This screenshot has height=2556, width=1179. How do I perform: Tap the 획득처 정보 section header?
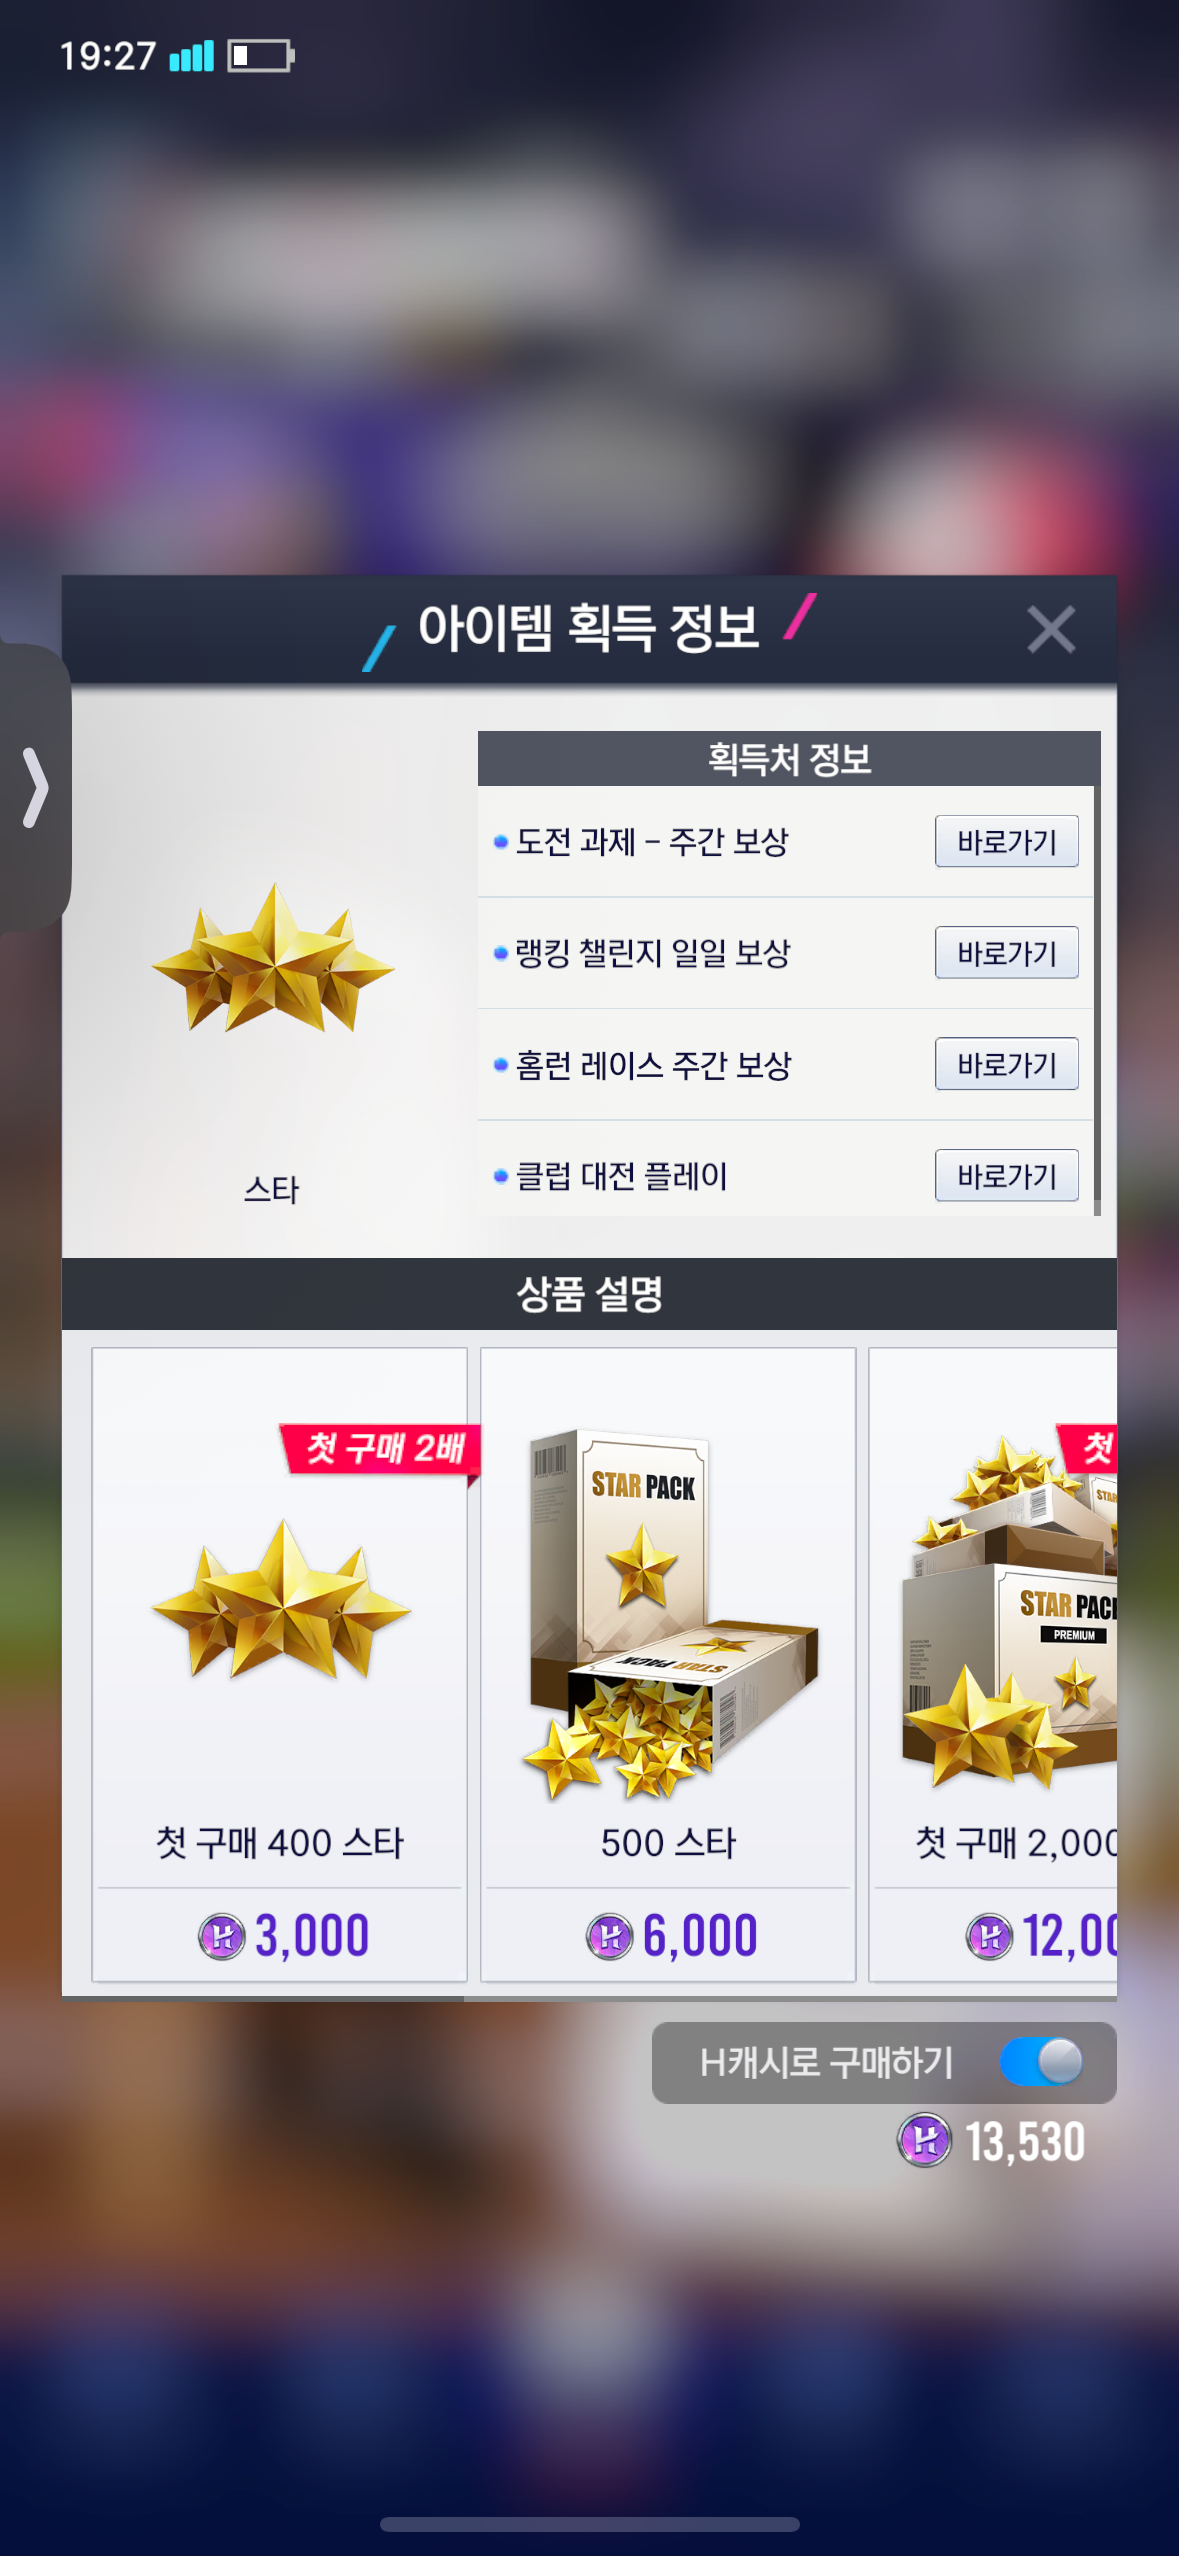pos(789,759)
